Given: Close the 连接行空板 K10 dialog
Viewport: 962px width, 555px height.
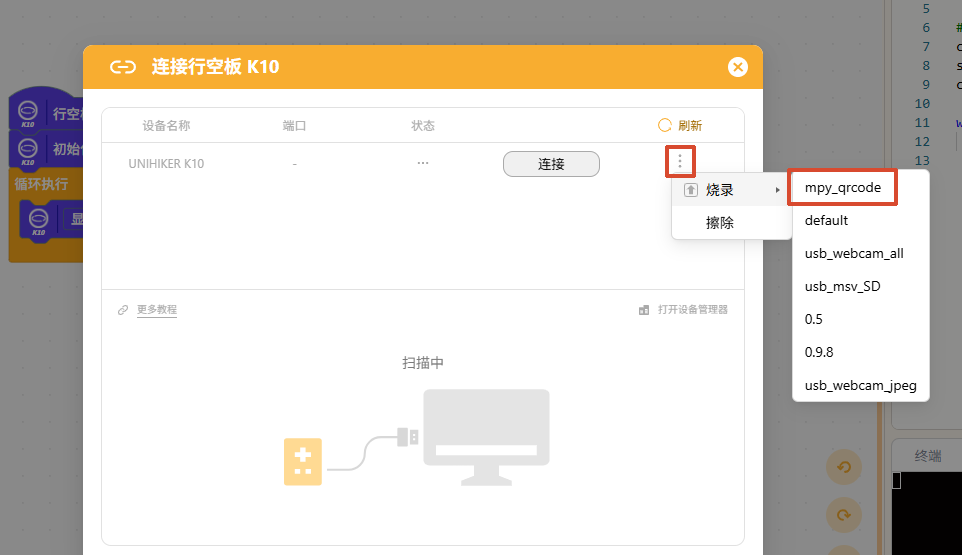Looking at the screenshot, I should click(737, 67).
